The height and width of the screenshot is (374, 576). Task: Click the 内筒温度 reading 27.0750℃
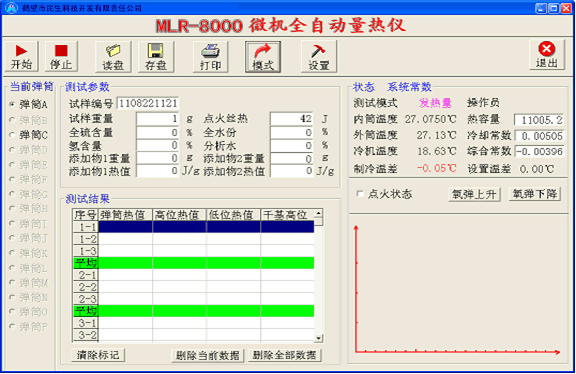(x=431, y=119)
